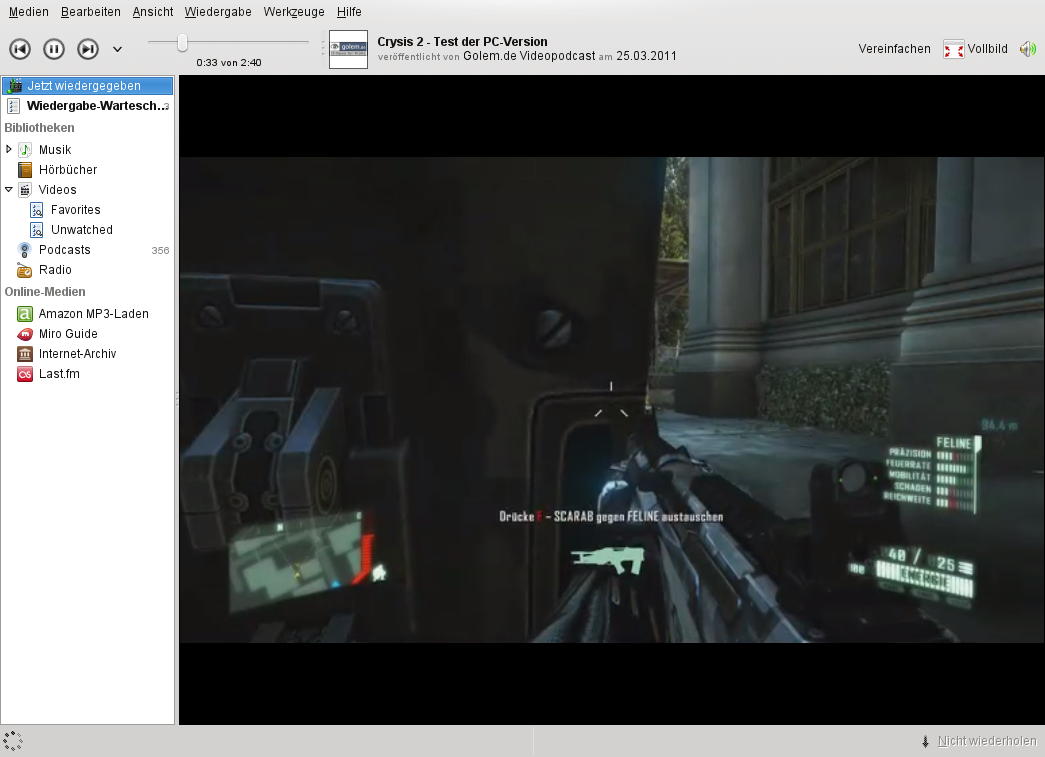1045x757 pixels.
Task: Expand the Musik library tree
Action: pyautogui.click(x=9, y=149)
